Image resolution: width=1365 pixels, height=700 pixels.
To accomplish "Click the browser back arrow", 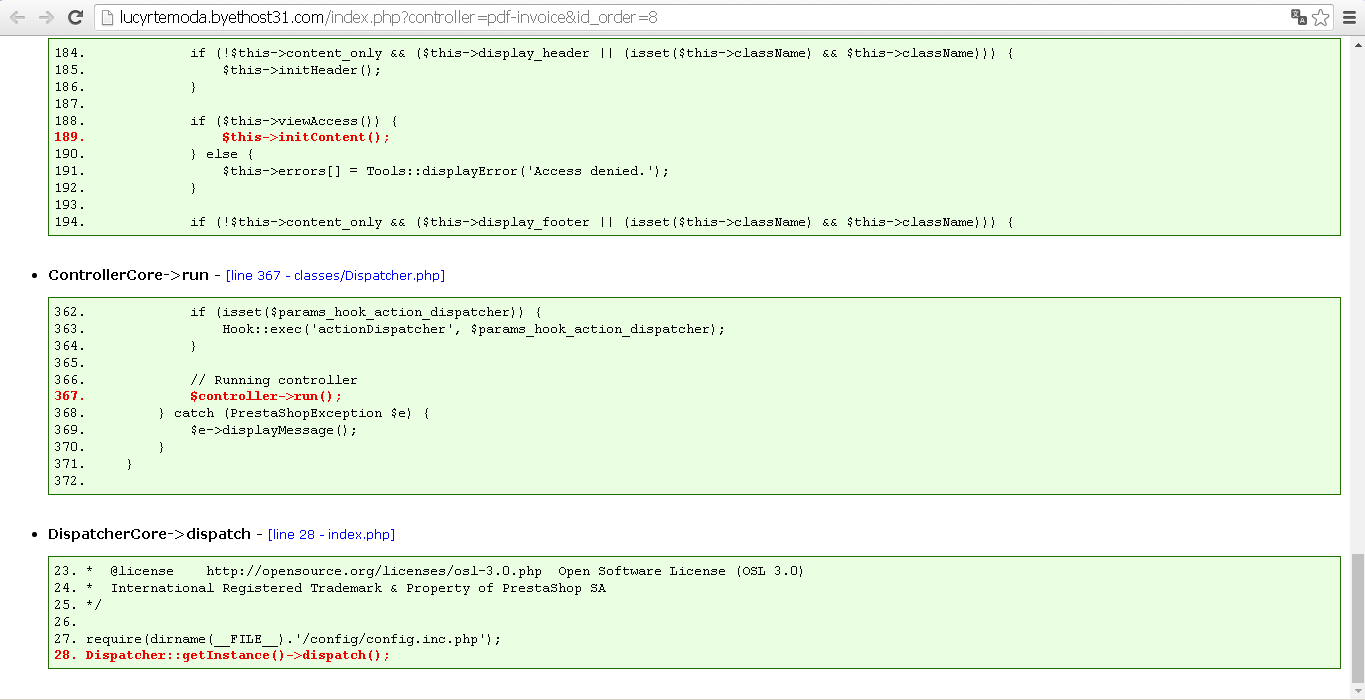I will point(17,17).
